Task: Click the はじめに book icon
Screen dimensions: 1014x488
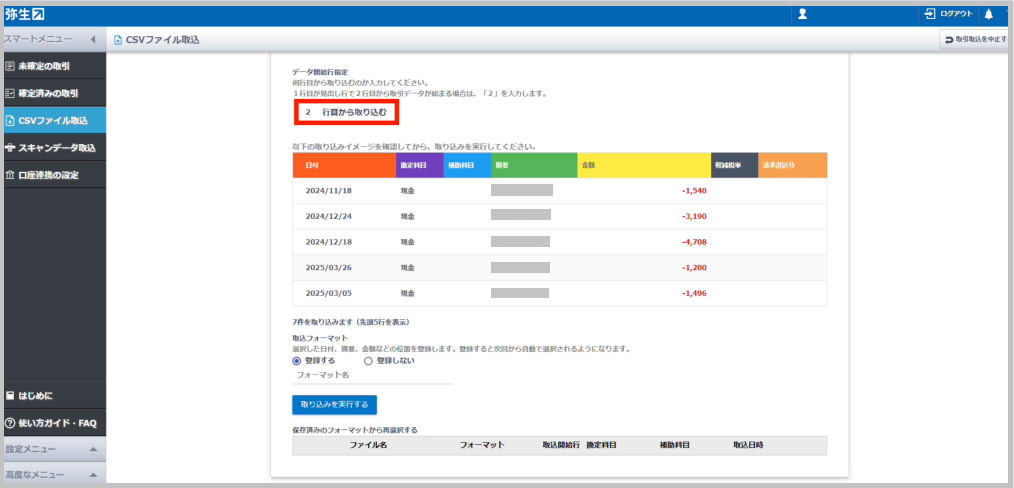Action: (x=10, y=396)
